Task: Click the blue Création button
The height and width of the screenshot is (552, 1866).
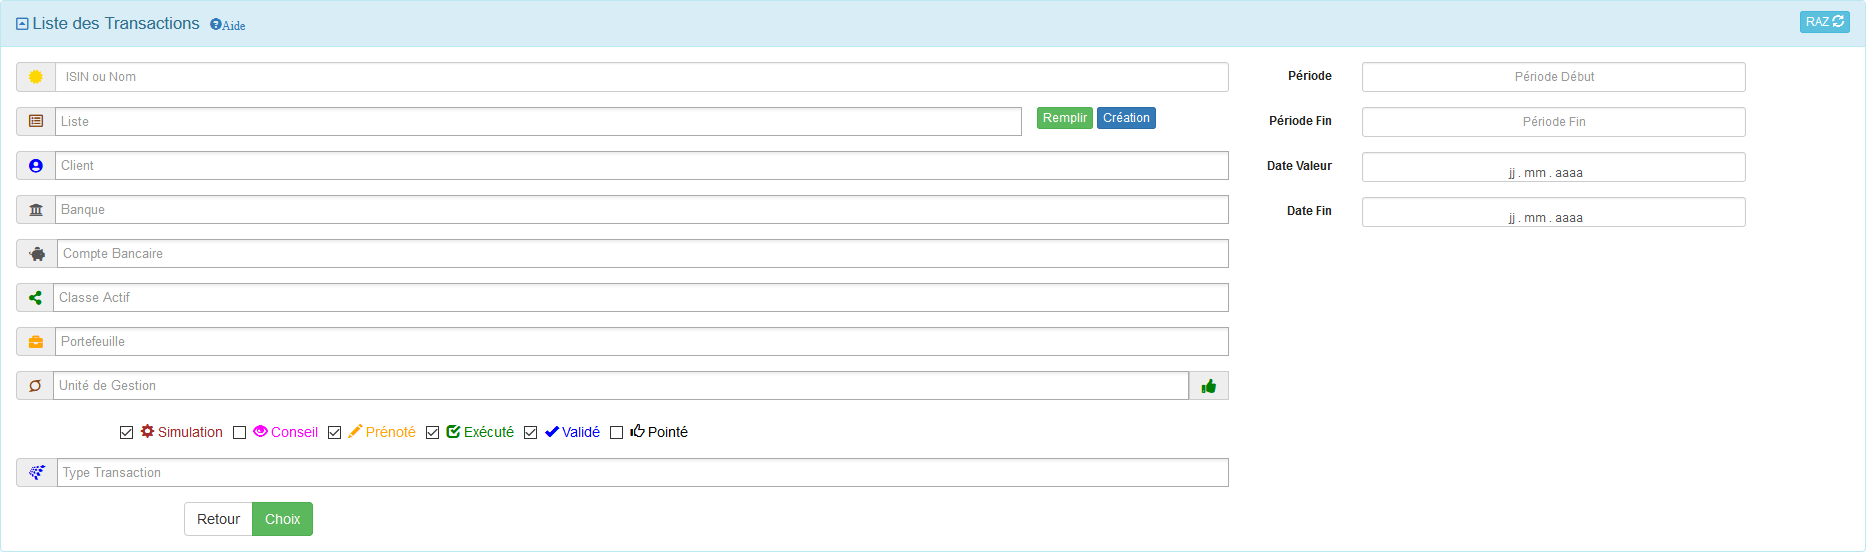Action: (1126, 118)
